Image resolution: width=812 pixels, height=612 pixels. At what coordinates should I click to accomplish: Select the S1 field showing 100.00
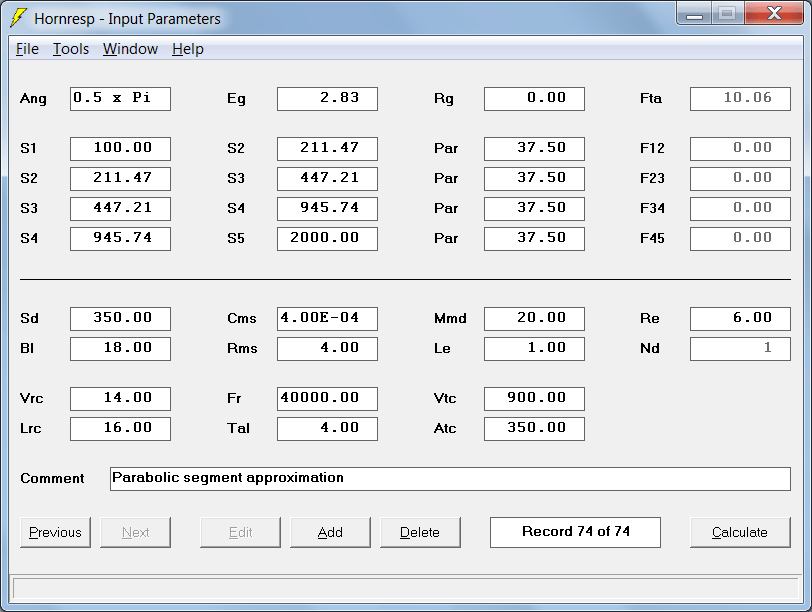120,149
